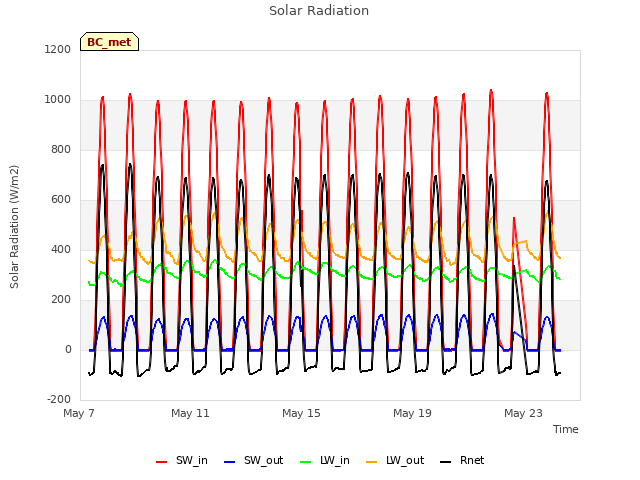Click the black Rnet legend color marker
Viewport: 640px width, 480px height.
(x=446, y=462)
